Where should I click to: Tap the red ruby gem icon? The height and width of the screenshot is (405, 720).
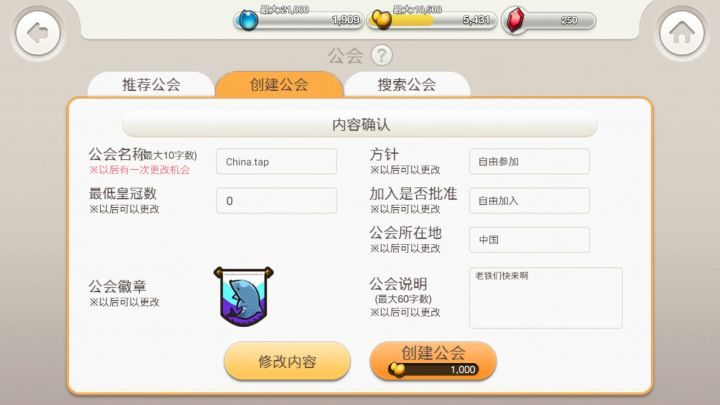point(515,21)
